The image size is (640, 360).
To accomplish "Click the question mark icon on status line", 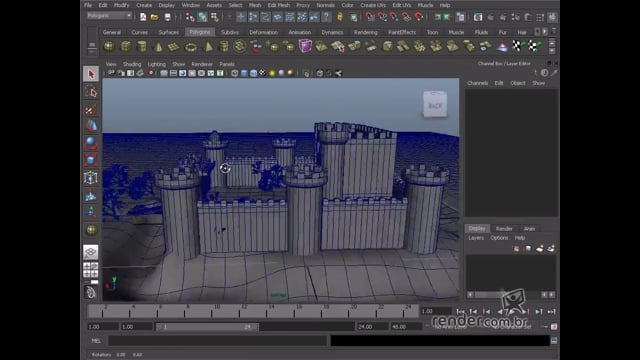I will [x=327, y=17].
